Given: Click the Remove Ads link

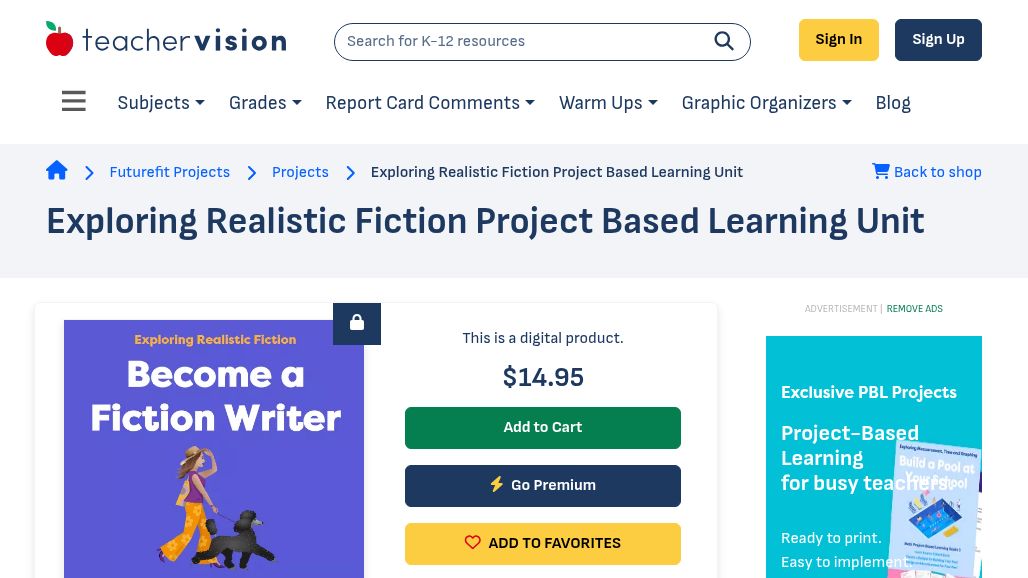Looking at the screenshot, I should (914, 309).
